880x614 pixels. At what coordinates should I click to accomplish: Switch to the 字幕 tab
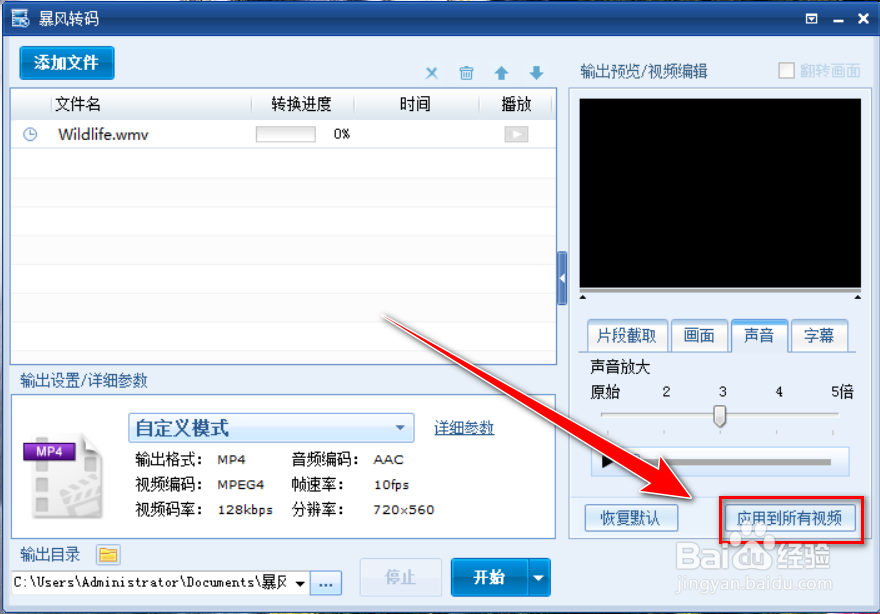click(819, 336)
